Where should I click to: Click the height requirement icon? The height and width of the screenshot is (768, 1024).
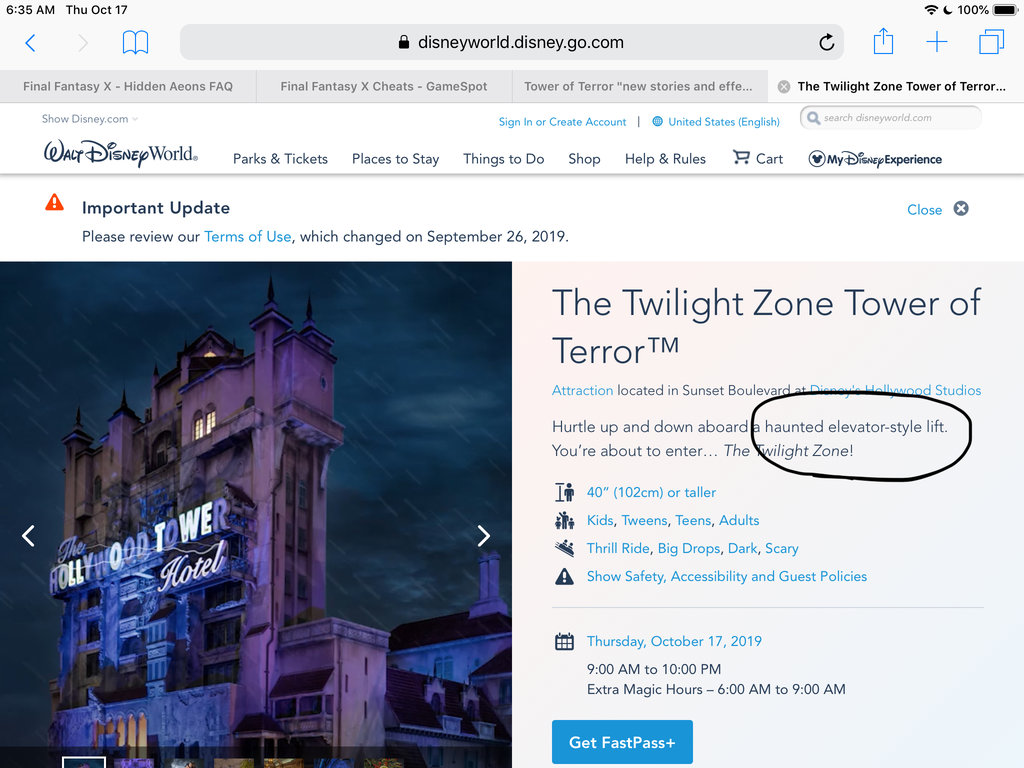tap(564, 492)
